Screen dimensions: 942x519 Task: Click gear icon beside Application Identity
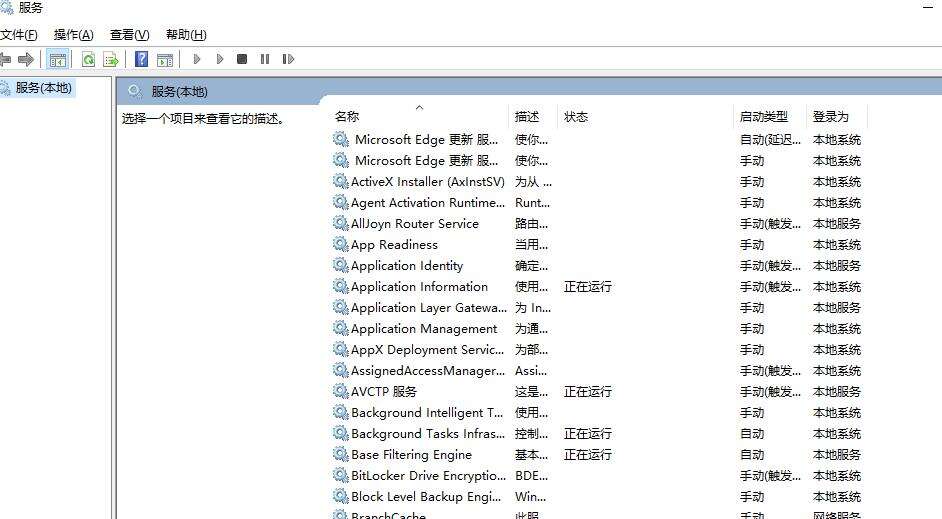(x=341, y=266)
